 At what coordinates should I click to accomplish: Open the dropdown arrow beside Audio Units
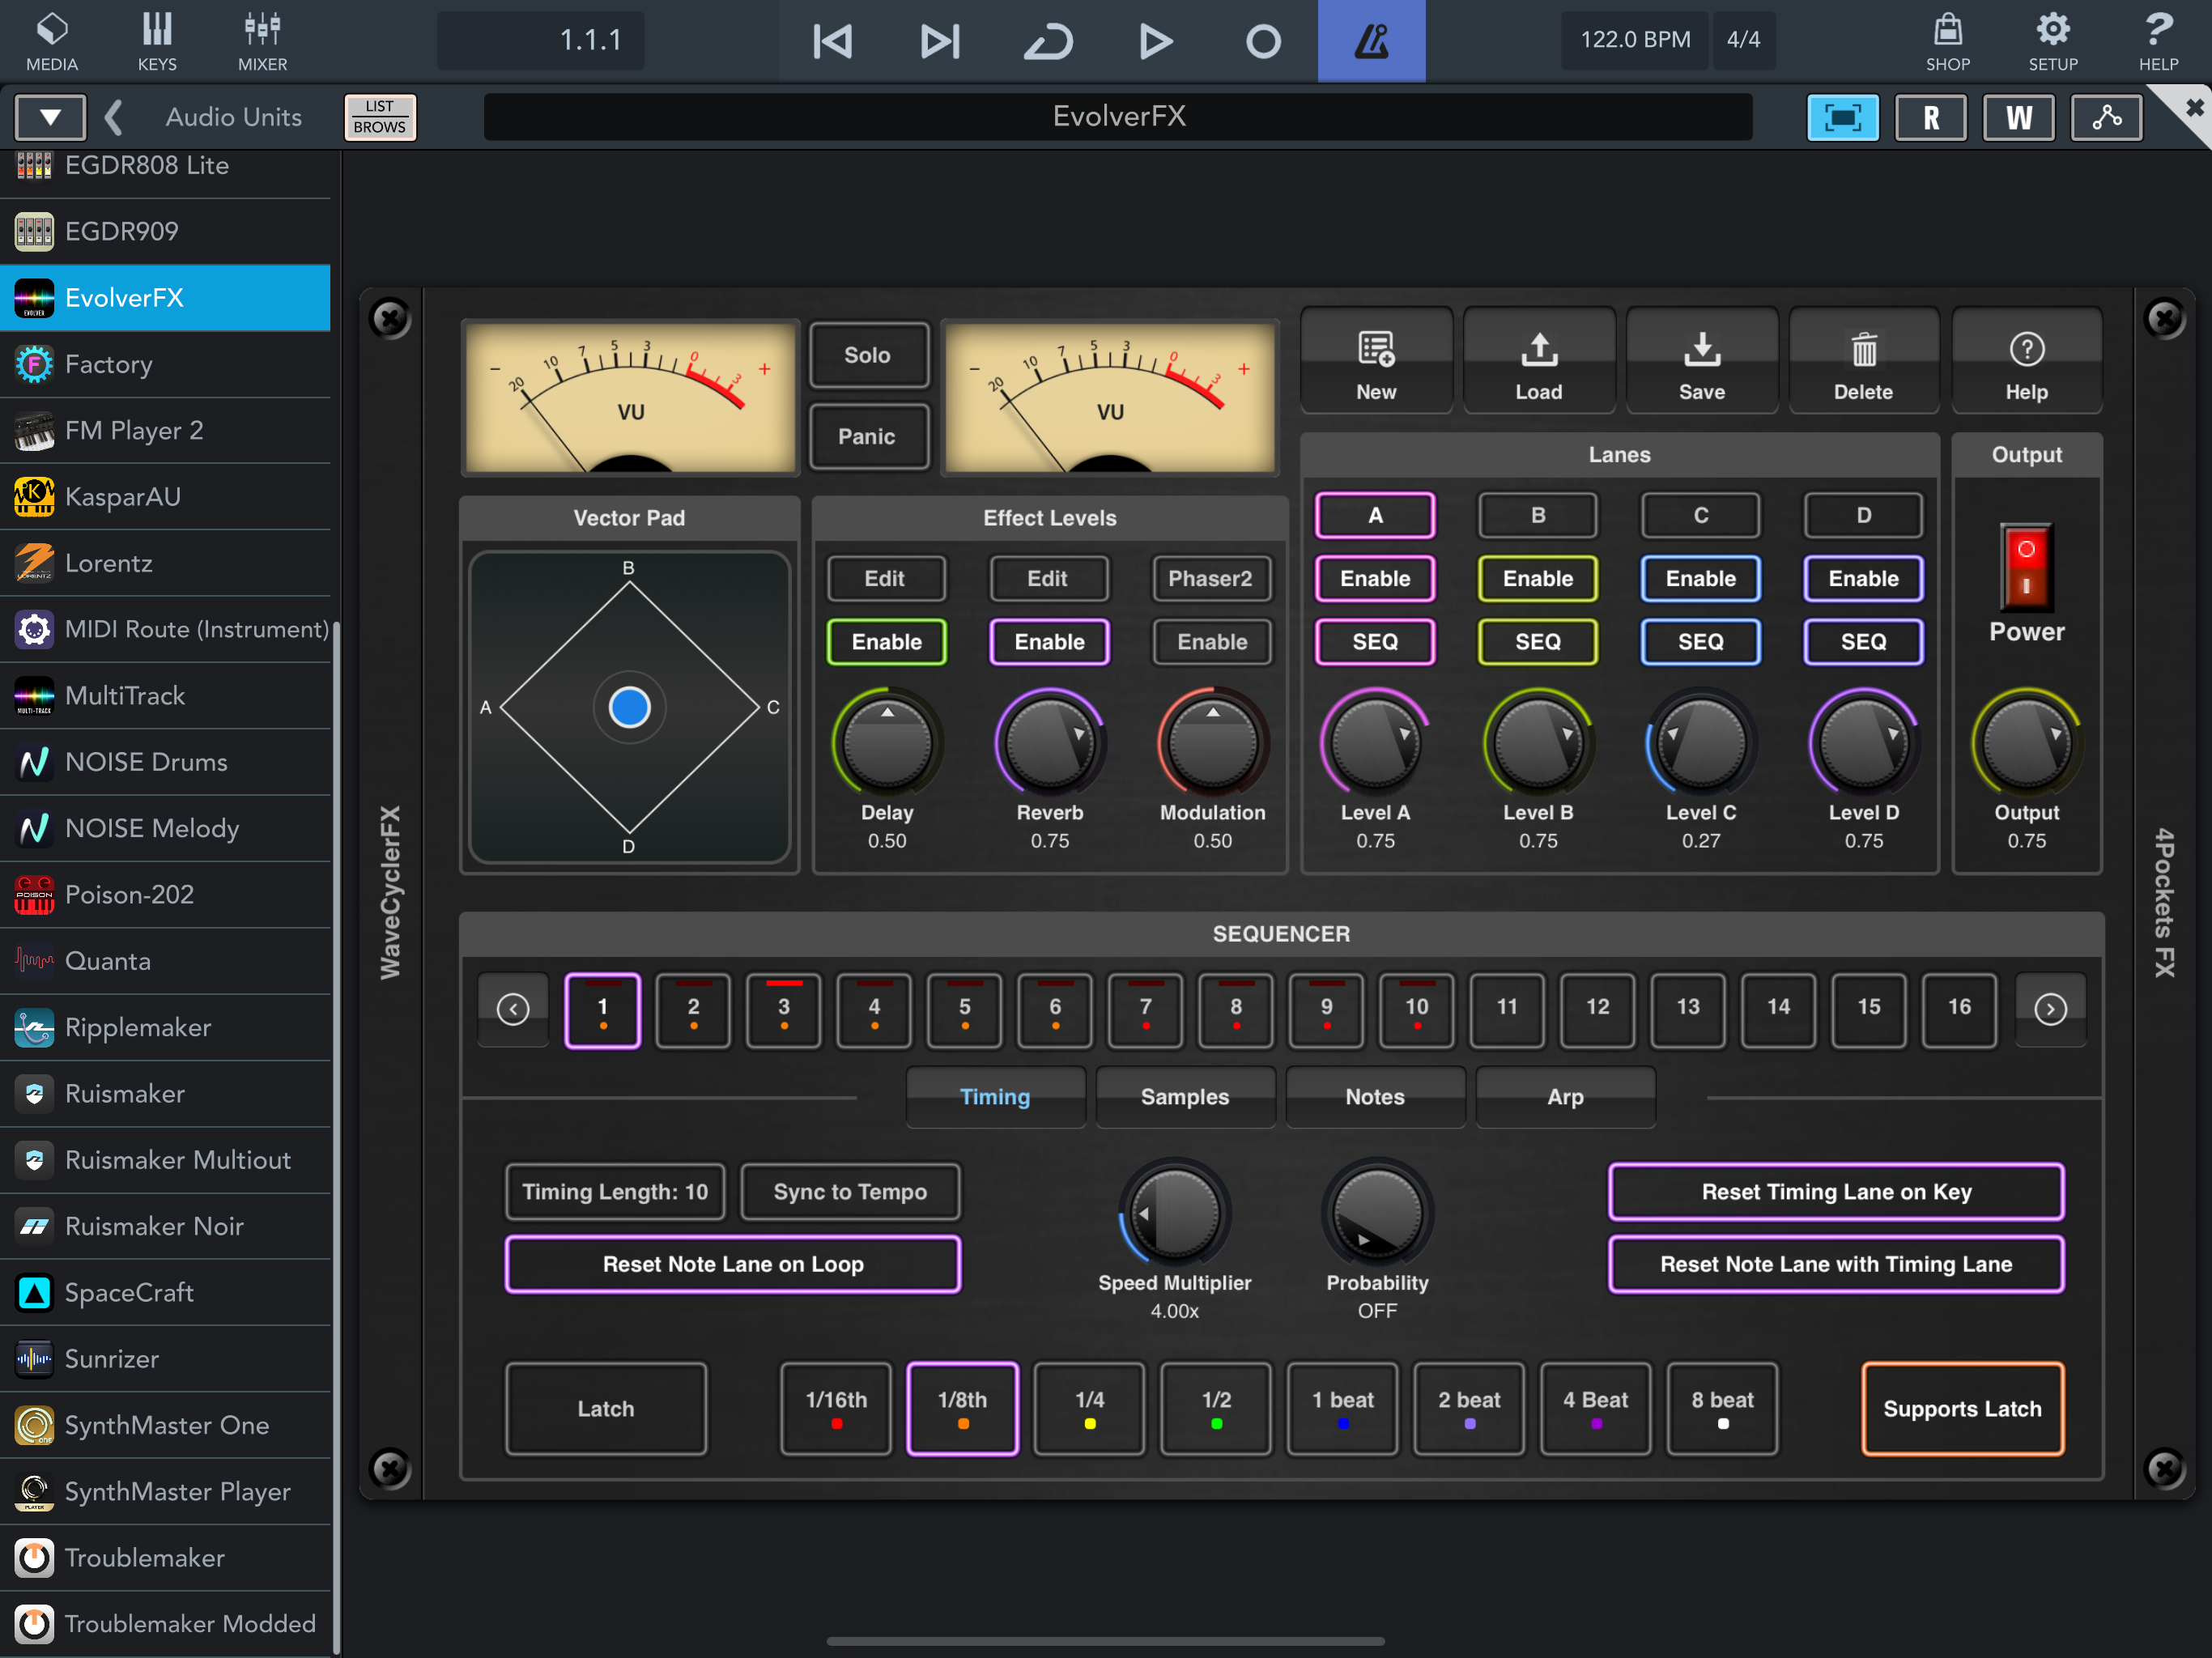point(50,117)
